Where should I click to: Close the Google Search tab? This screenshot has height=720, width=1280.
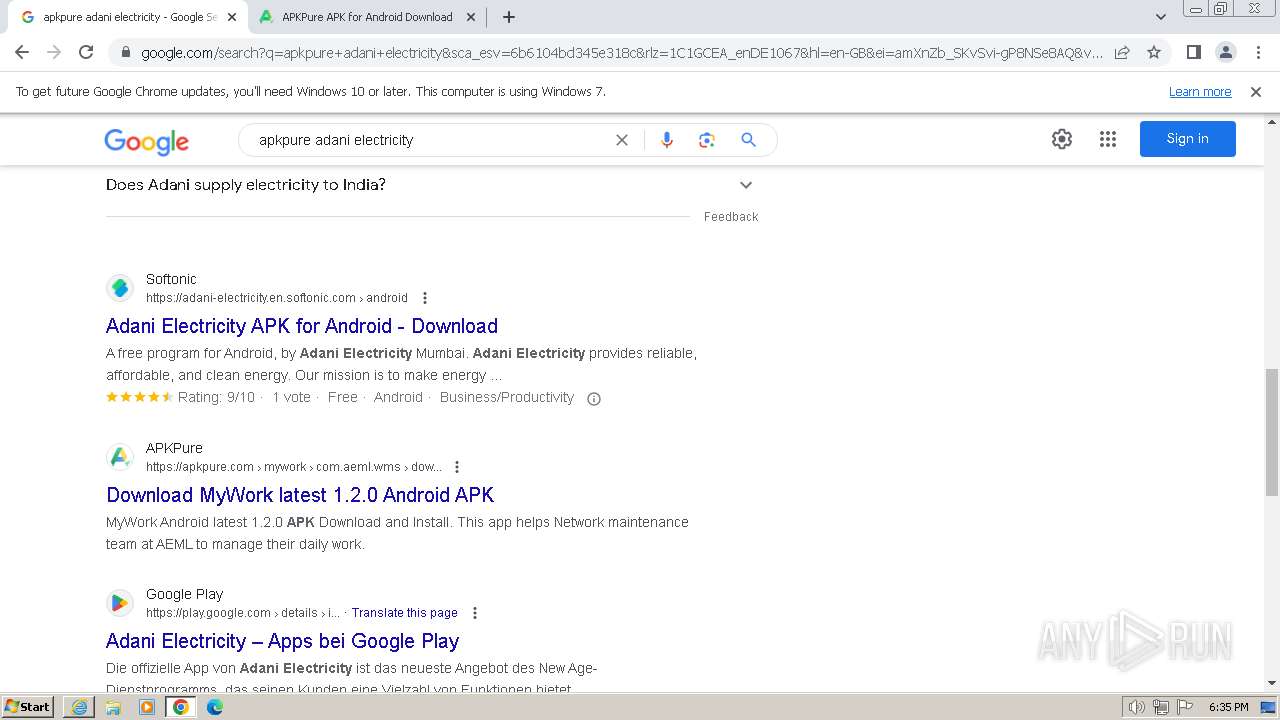pyautogui.click(x=231, y=17)
